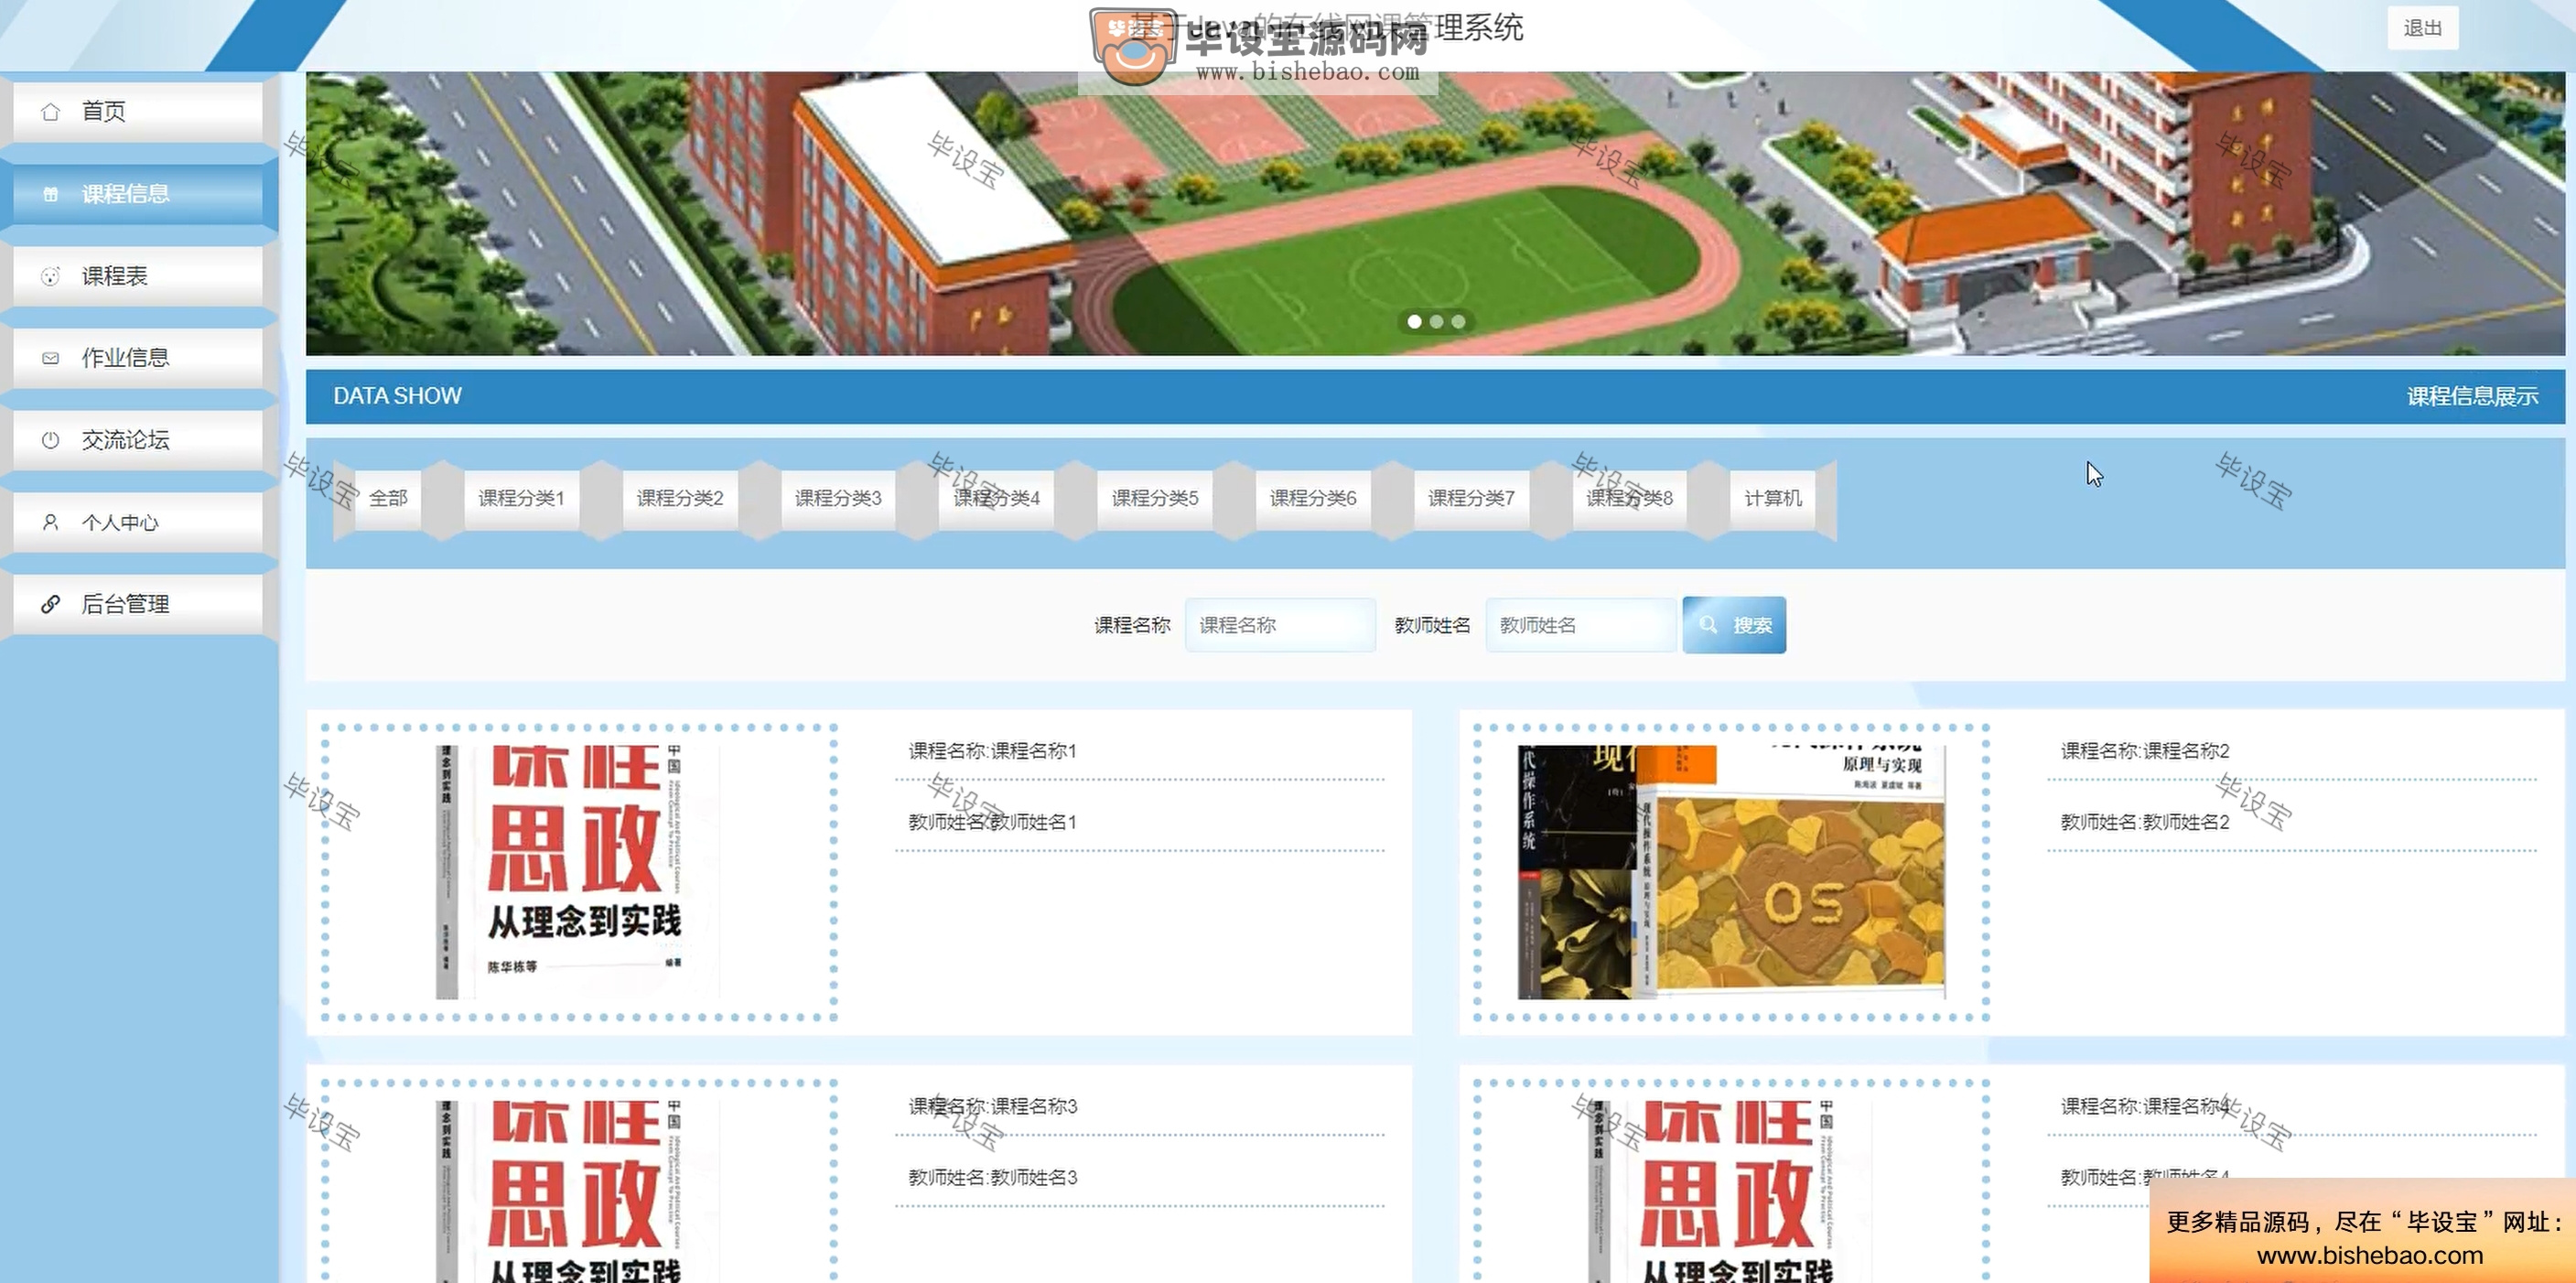Screen dimensions: 2576x1283
Task: Click the text 课程名称:课程名称1
Action: point(992,751)
